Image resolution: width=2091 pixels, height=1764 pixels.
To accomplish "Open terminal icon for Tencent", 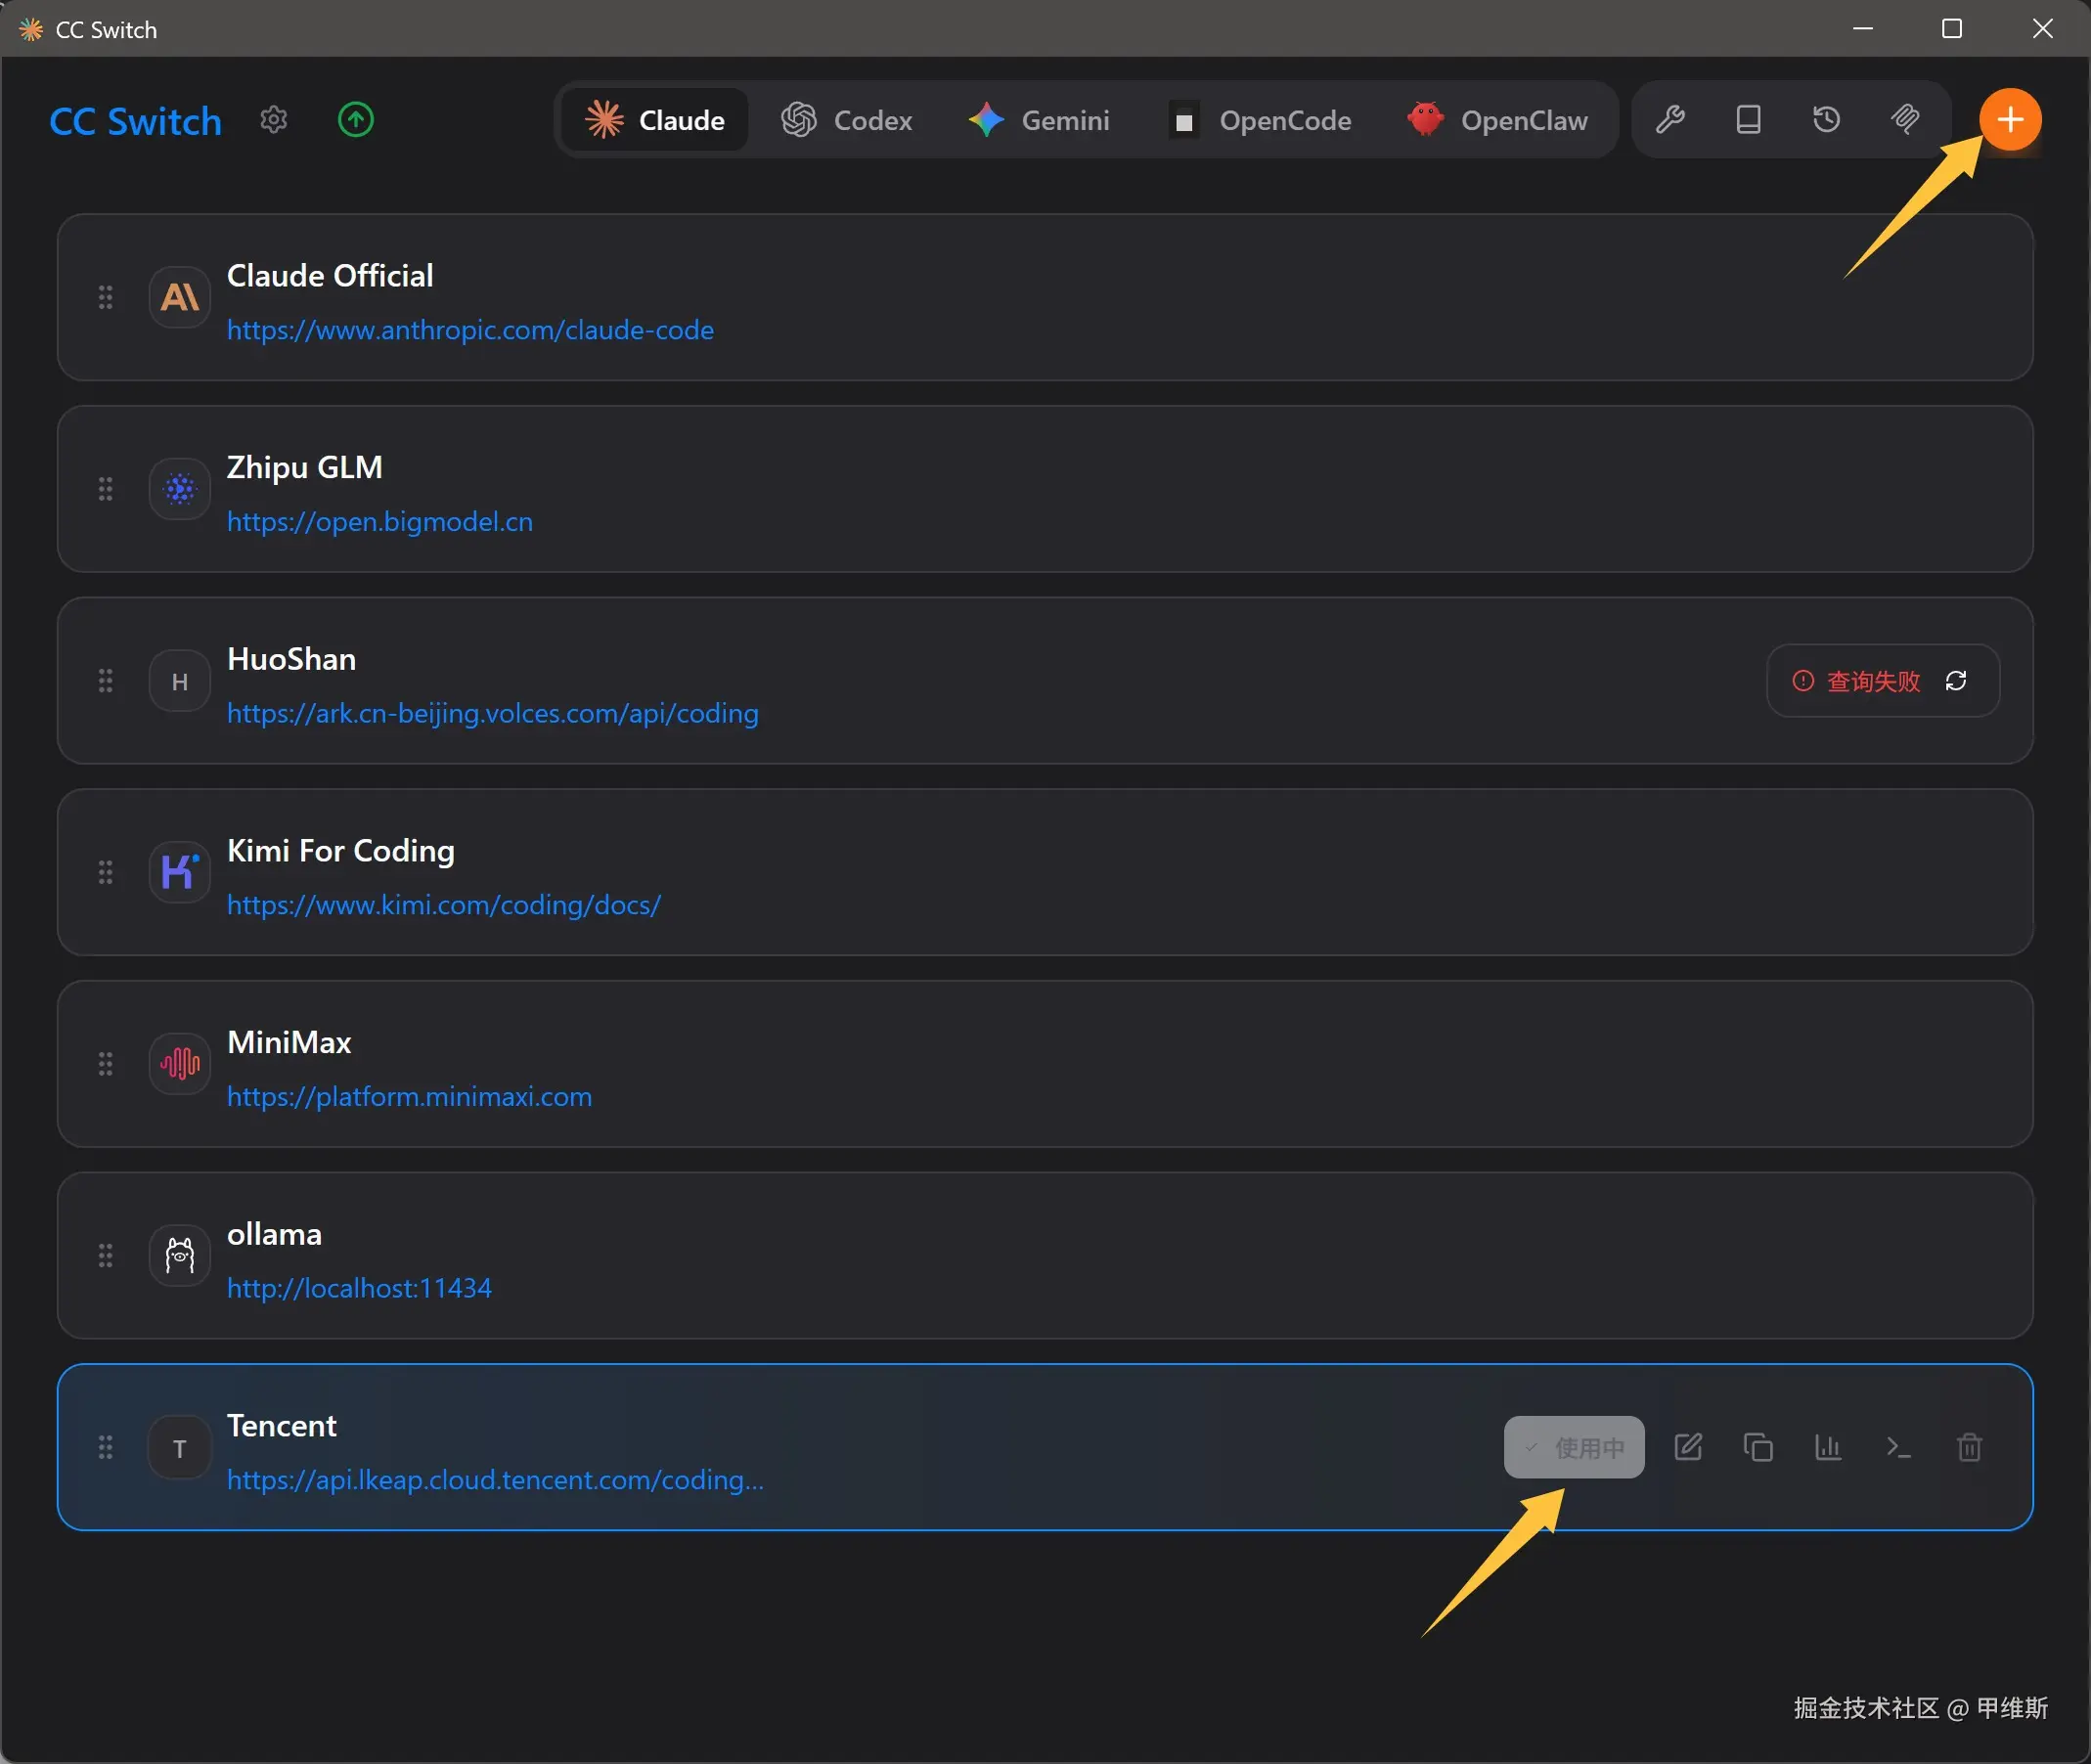I will pos(1898,1447).
